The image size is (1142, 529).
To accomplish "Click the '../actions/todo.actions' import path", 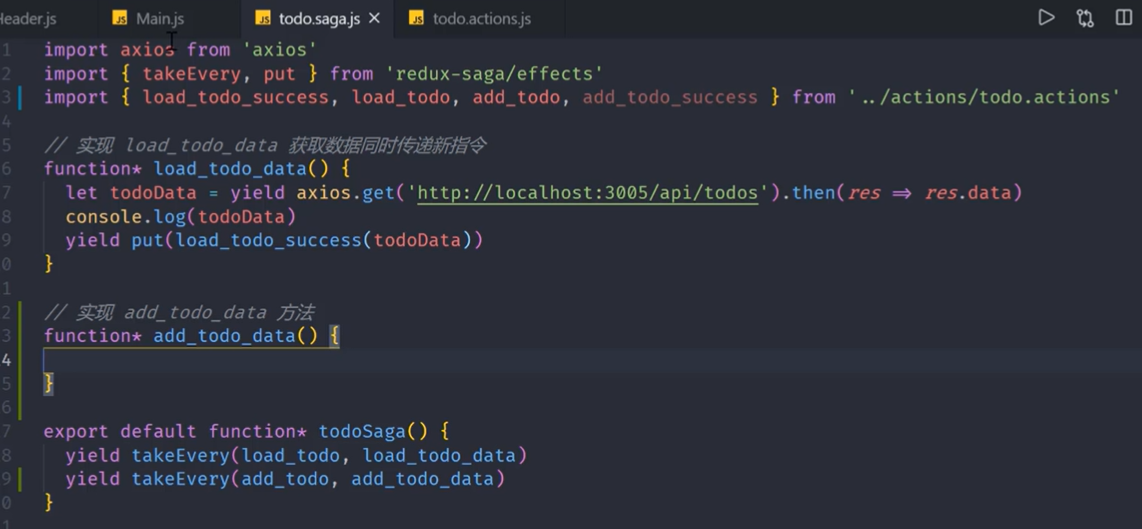I will (984, 97).
